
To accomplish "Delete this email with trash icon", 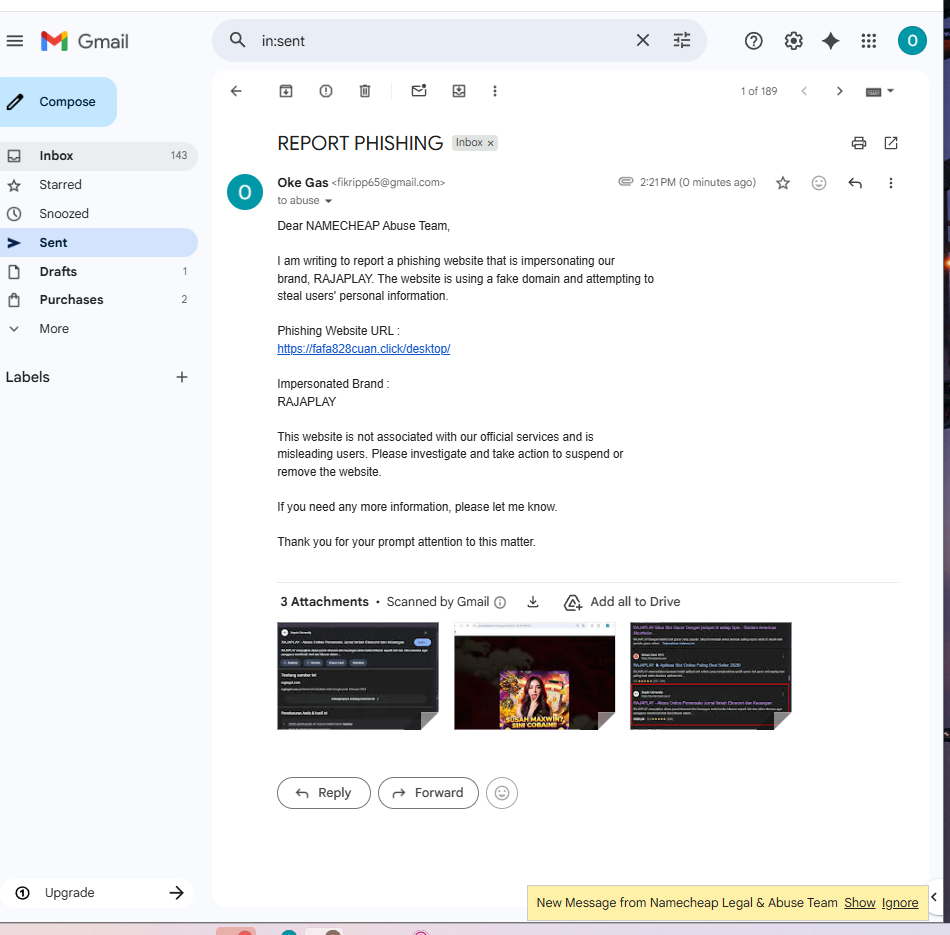I will click(365, 91).
